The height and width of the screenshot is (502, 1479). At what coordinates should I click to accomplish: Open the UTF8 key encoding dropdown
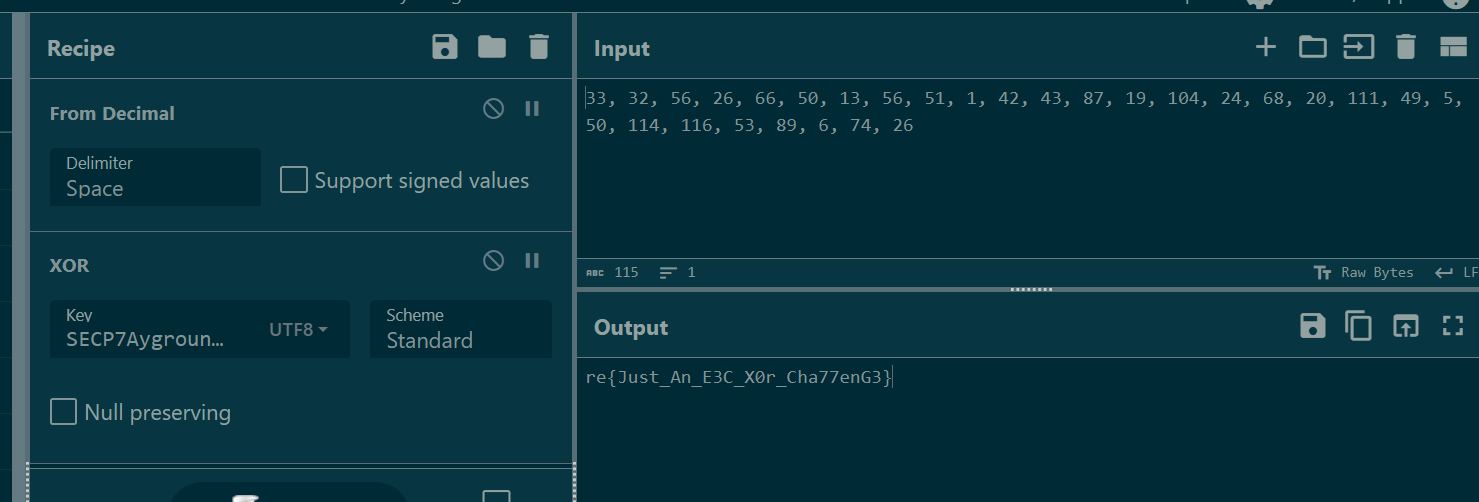(298, 329)
